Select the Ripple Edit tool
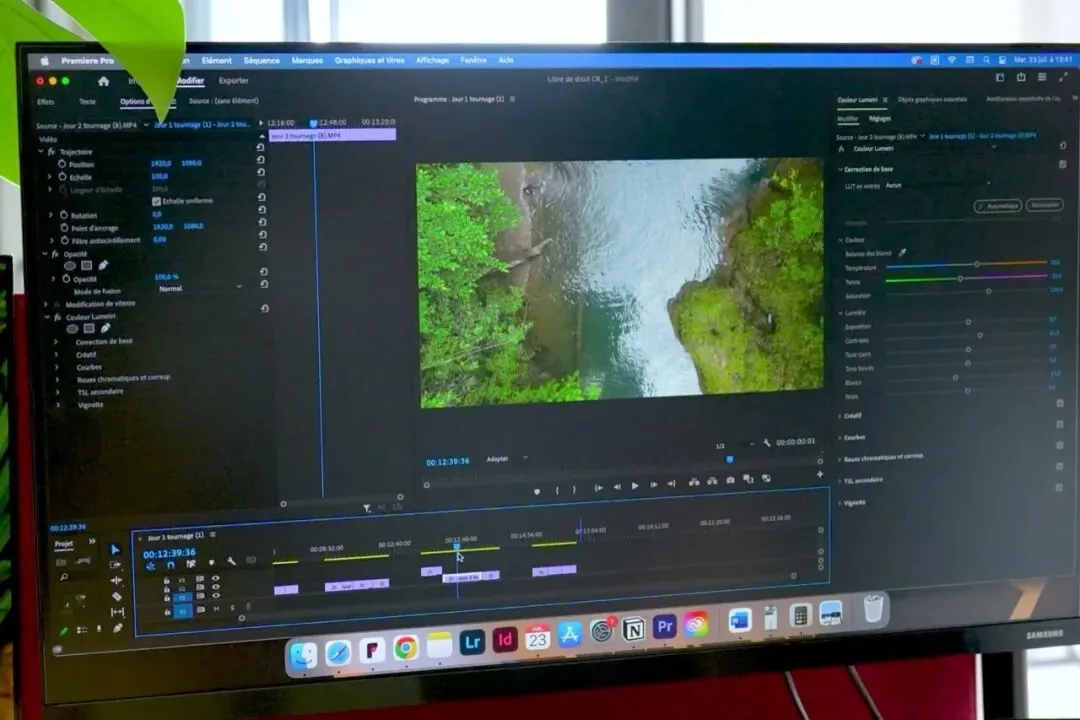 (116, 580)
